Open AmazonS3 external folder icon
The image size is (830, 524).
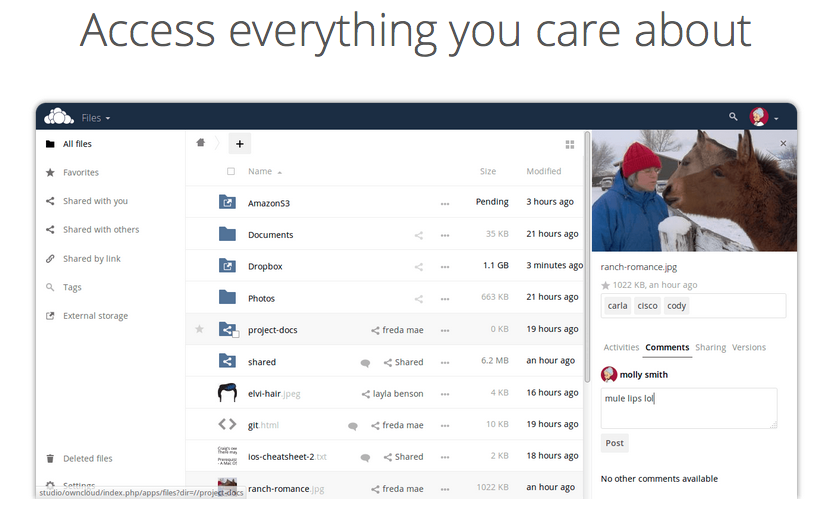coord(227,202)
